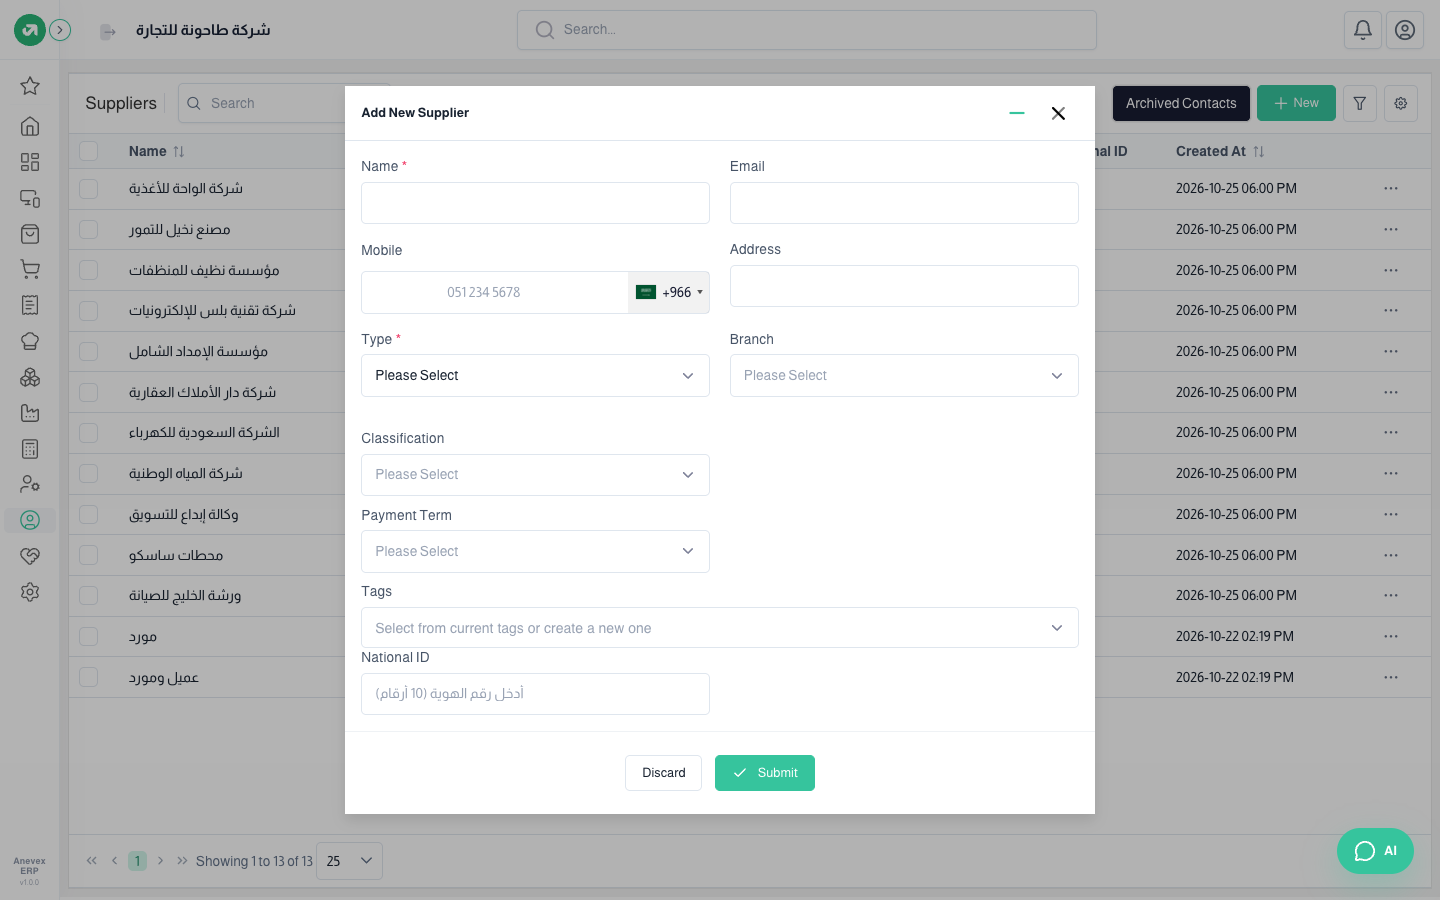The width and height of the screenshot is (1440, 900).
Task: Open the +966 country code selector
Action: point(669,292)
